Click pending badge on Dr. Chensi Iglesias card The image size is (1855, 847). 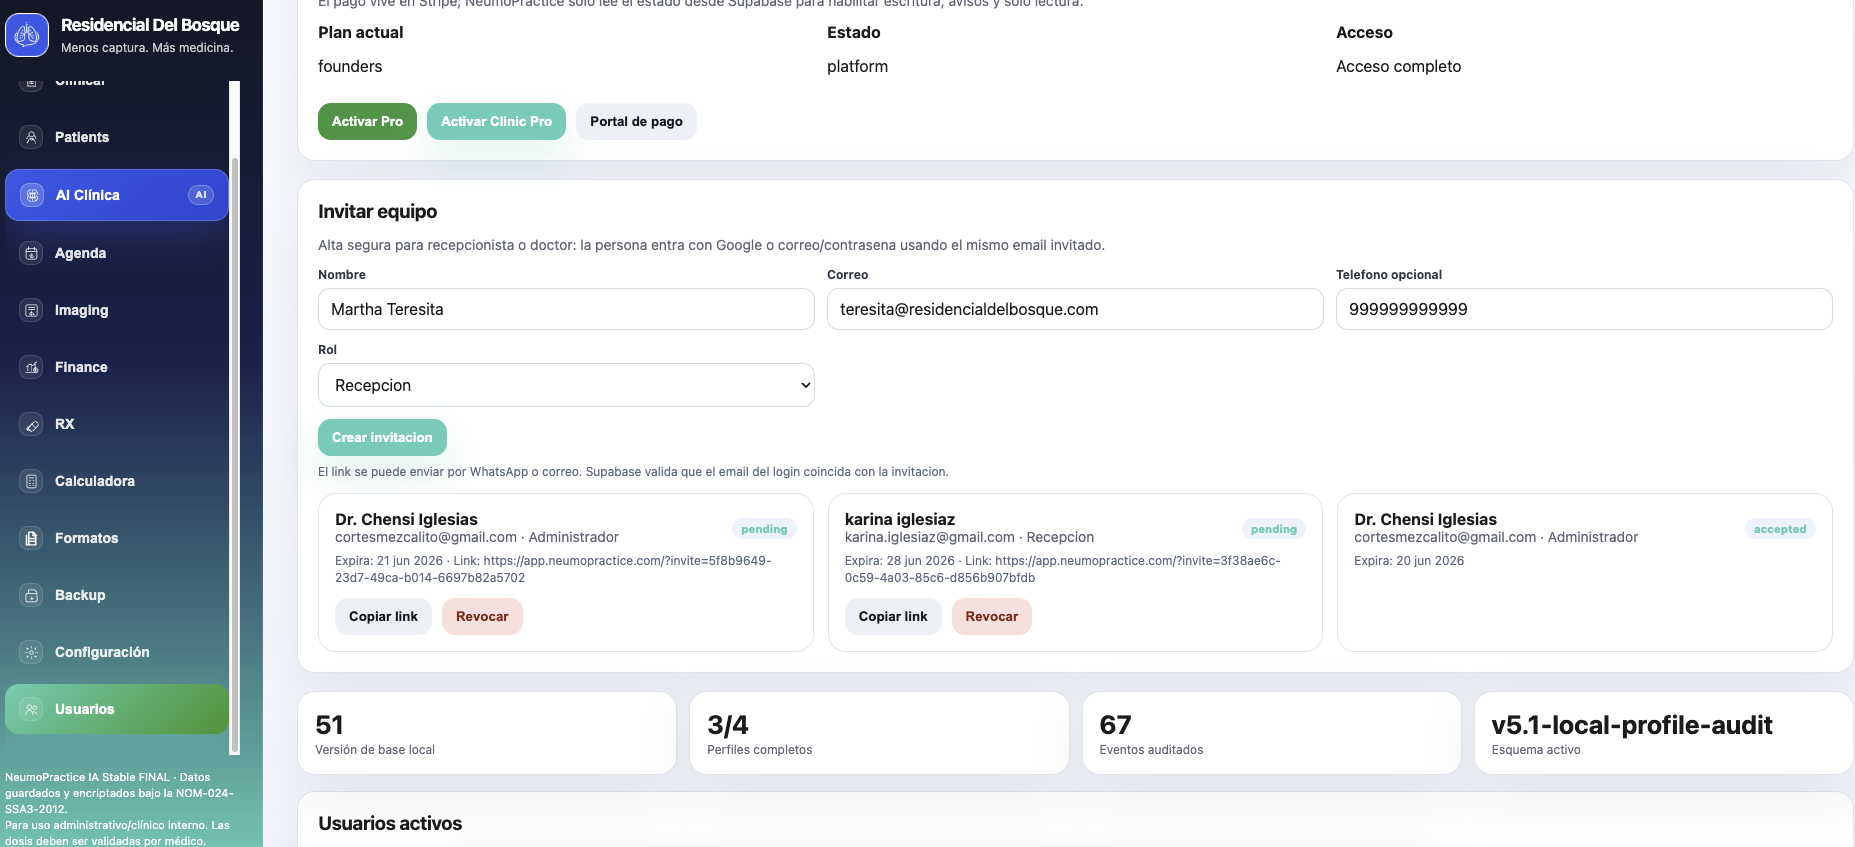pos(764,529)
